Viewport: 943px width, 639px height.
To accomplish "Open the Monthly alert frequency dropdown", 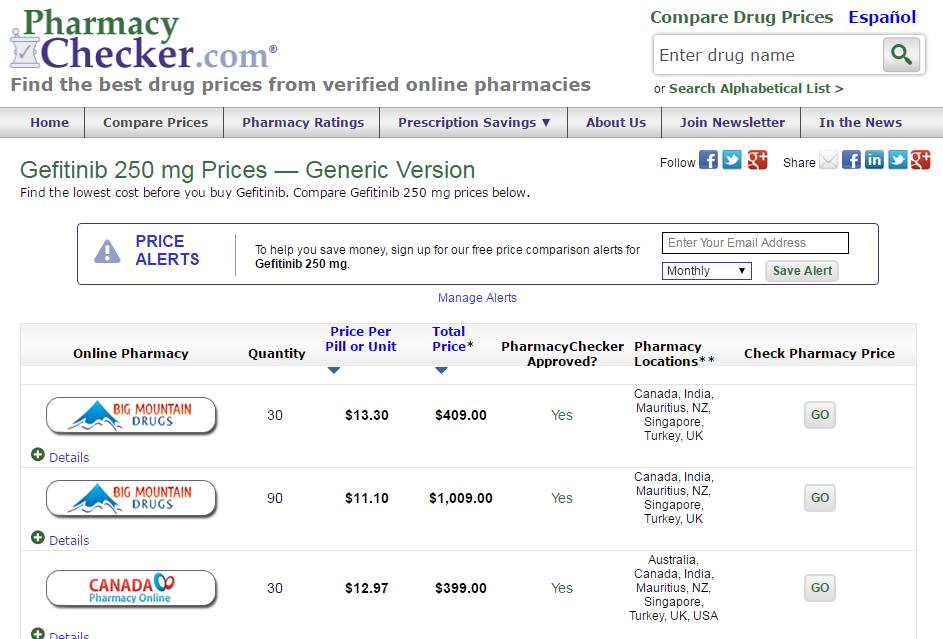I will click(706, 271).
